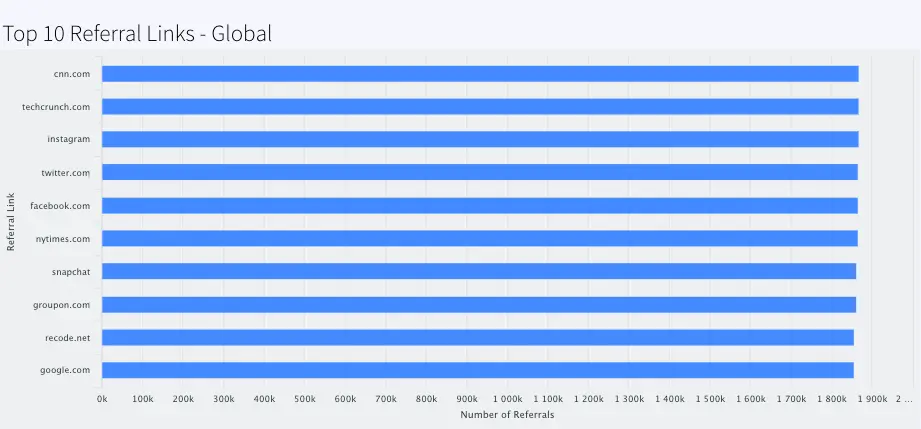Click the cnn.com bar
Viewport: 921px width, 429px height.
[480, 74]
